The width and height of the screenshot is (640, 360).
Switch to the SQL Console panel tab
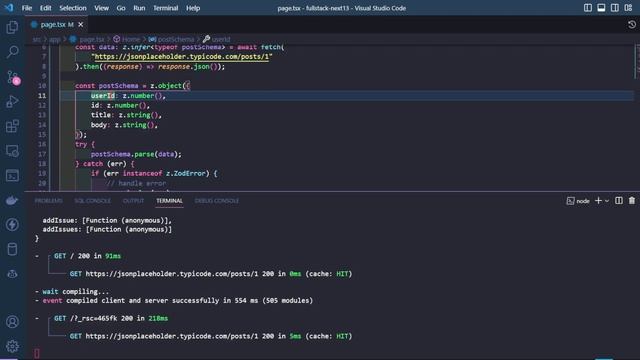click(x=92, y=201)
